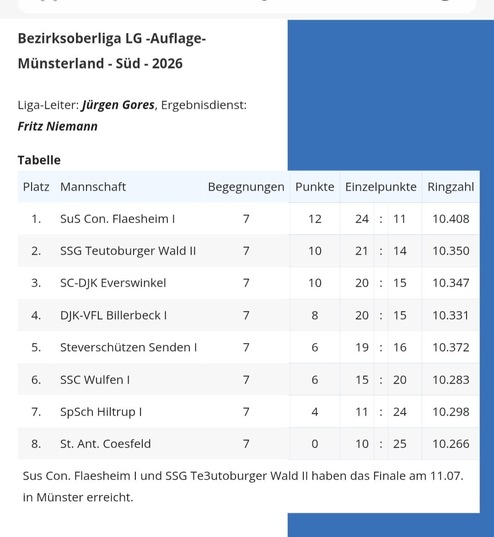Click the name Jürgen Gores
This screenshot has height=537, width=494.
pos(118,105)
